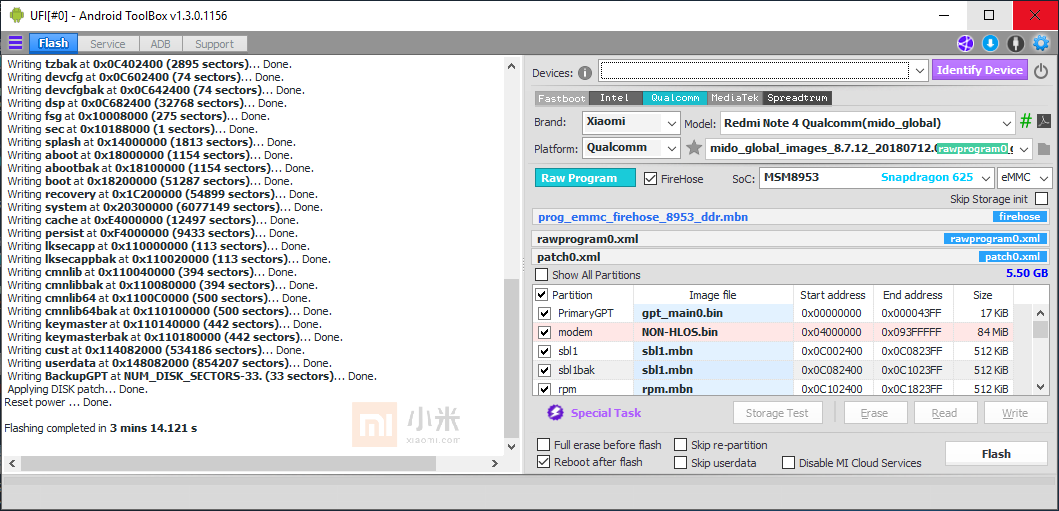This screenshot has height=511, width=1059.
Task: Select the Spreadtrum platform tab
Action: click(x=798, y=98)
